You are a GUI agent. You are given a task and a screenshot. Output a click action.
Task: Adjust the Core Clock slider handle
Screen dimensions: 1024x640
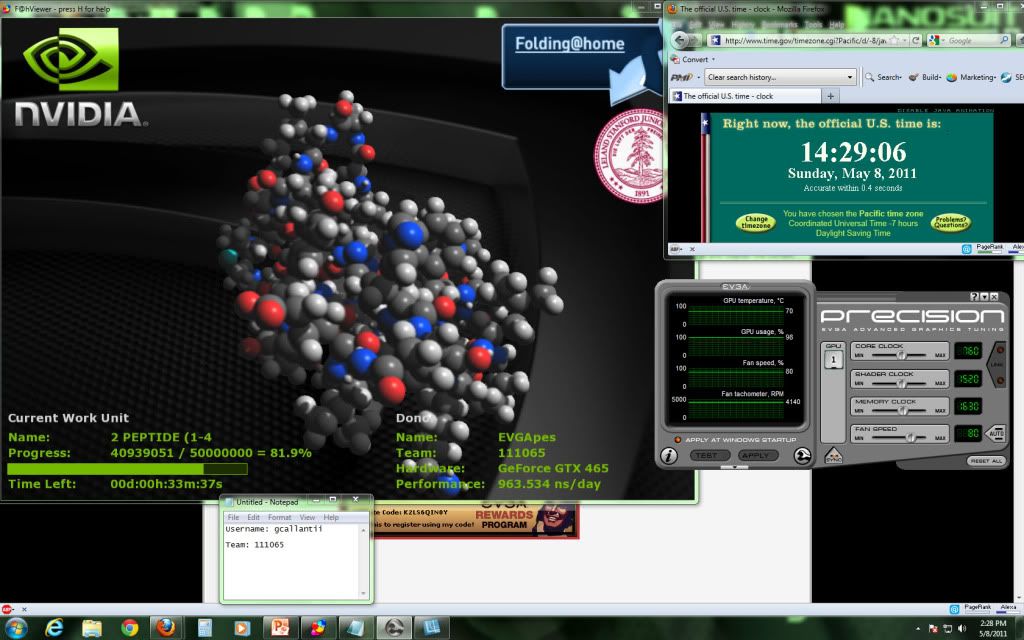pyautogui.click(x=901, y=353)
